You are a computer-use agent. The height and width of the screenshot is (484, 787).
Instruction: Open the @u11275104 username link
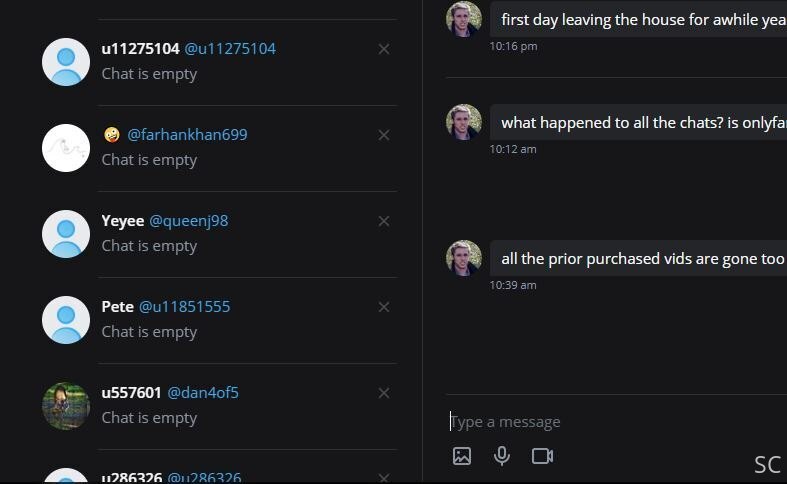230,49
